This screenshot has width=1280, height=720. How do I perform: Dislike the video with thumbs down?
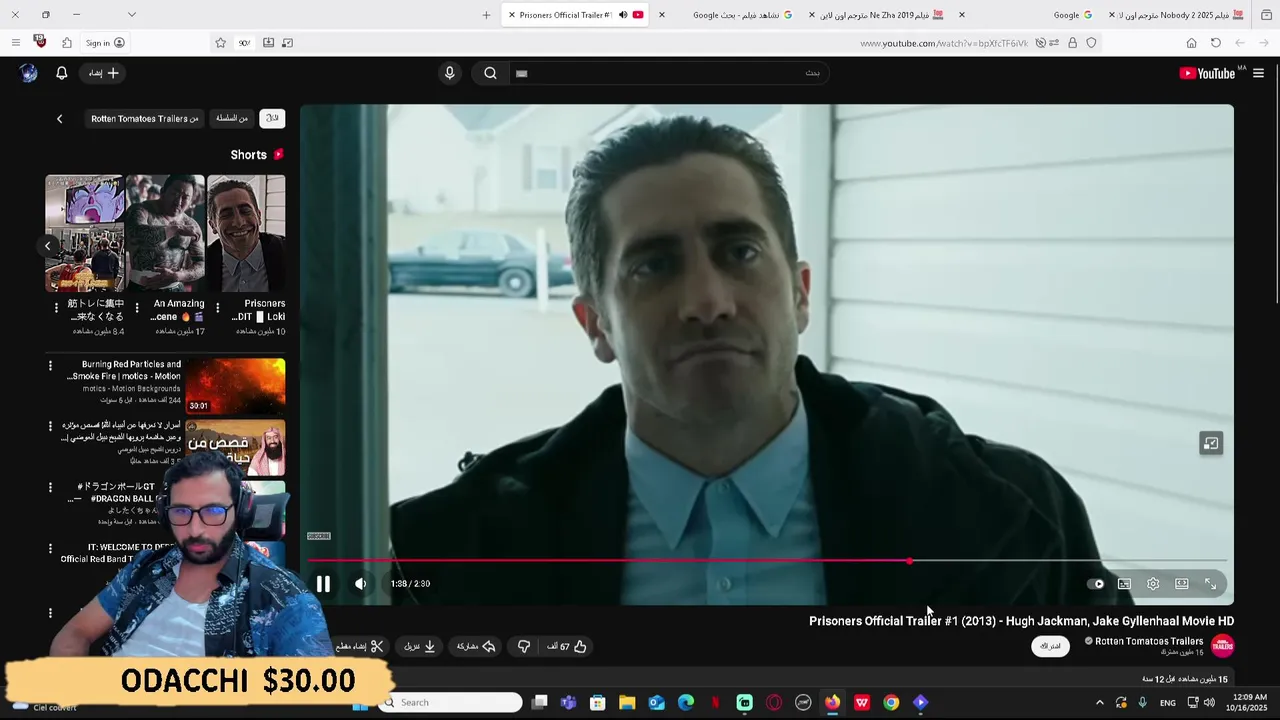click(x=524, y=647)
